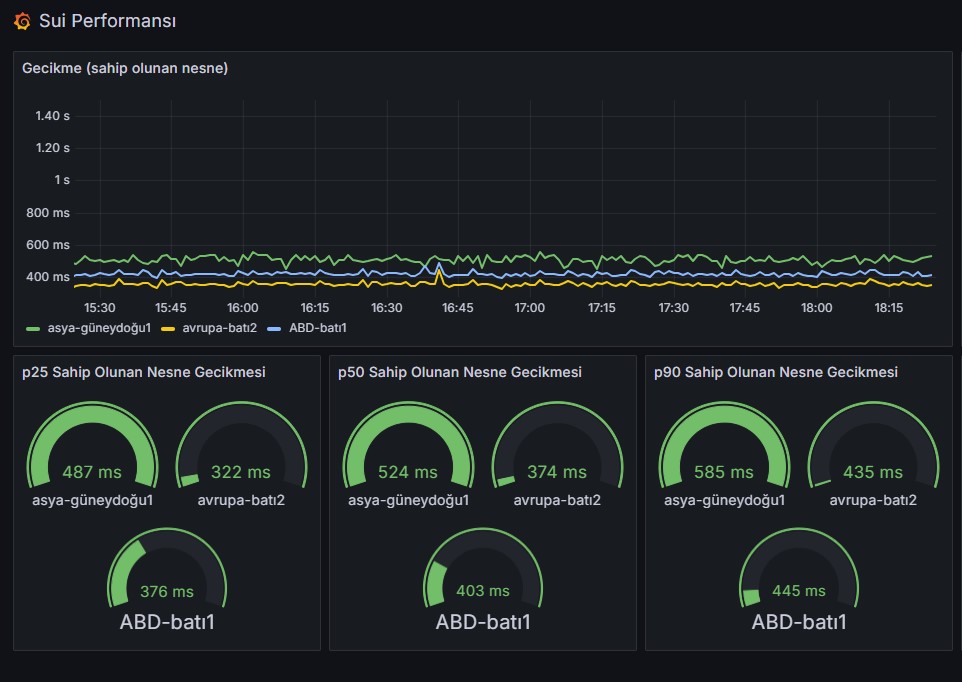Click the 18:15 time axis label
The image size is (962, 682).
(x=888, y=308)
